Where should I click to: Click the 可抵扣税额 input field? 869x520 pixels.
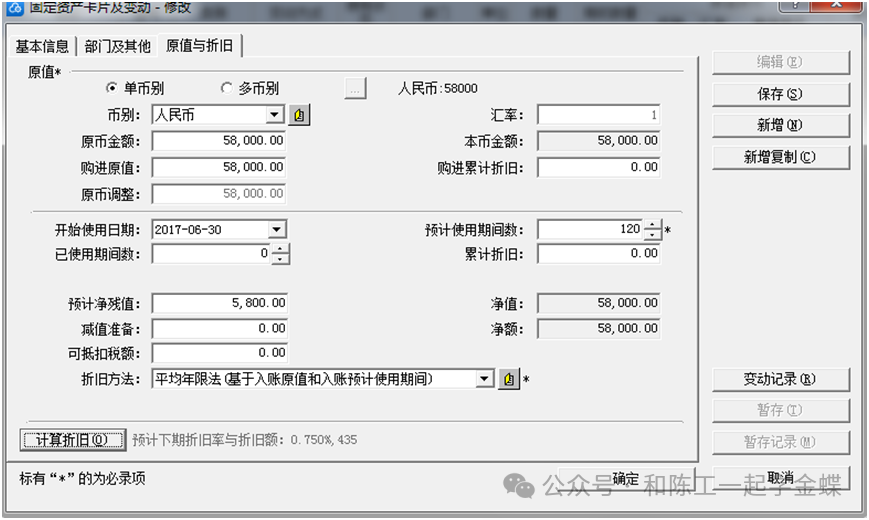click(219, 353)
